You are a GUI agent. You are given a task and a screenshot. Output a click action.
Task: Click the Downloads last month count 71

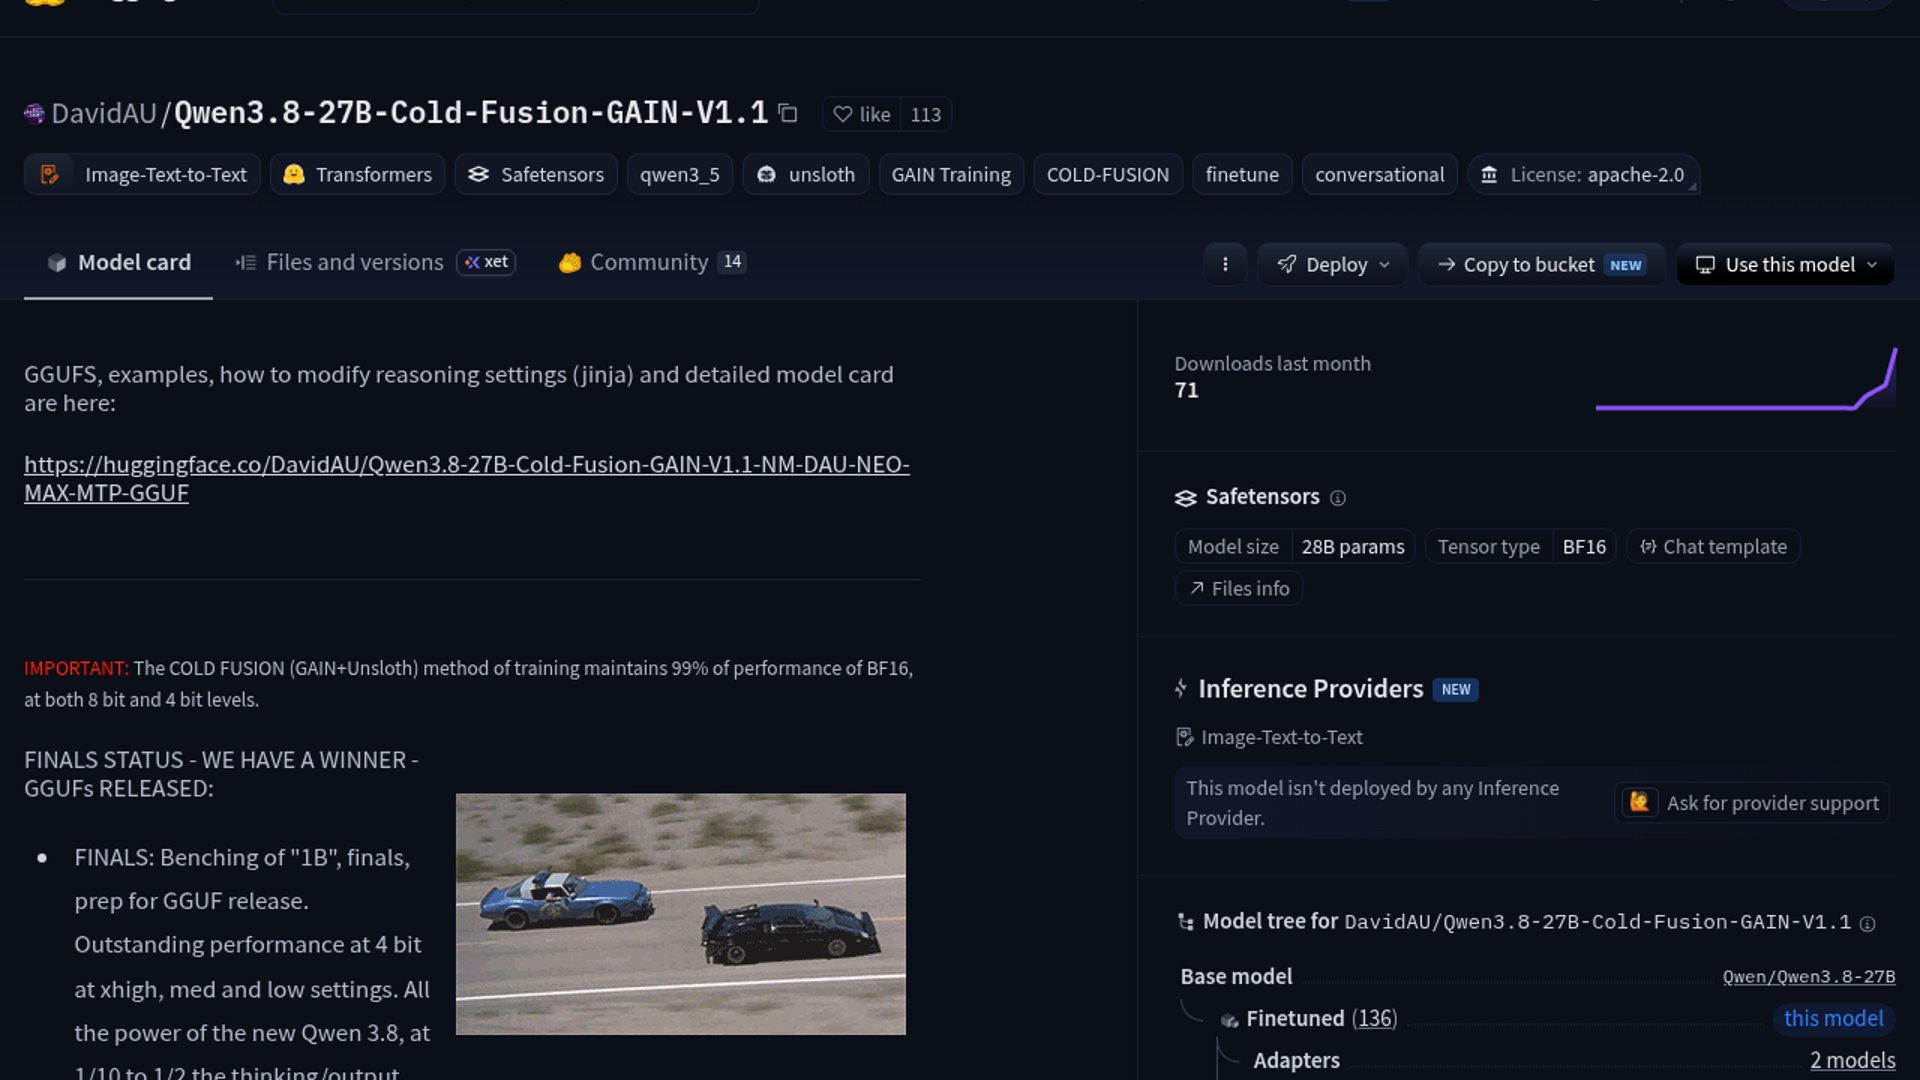coord(1187,391)
